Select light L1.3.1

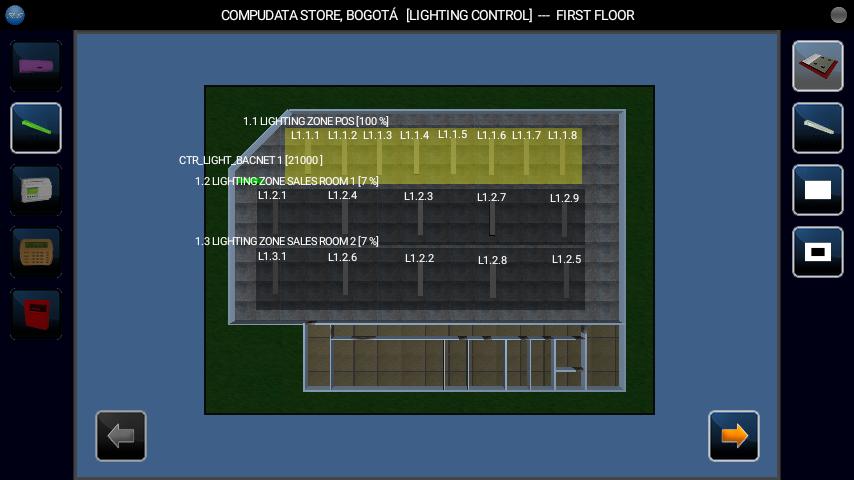point(272,256)
